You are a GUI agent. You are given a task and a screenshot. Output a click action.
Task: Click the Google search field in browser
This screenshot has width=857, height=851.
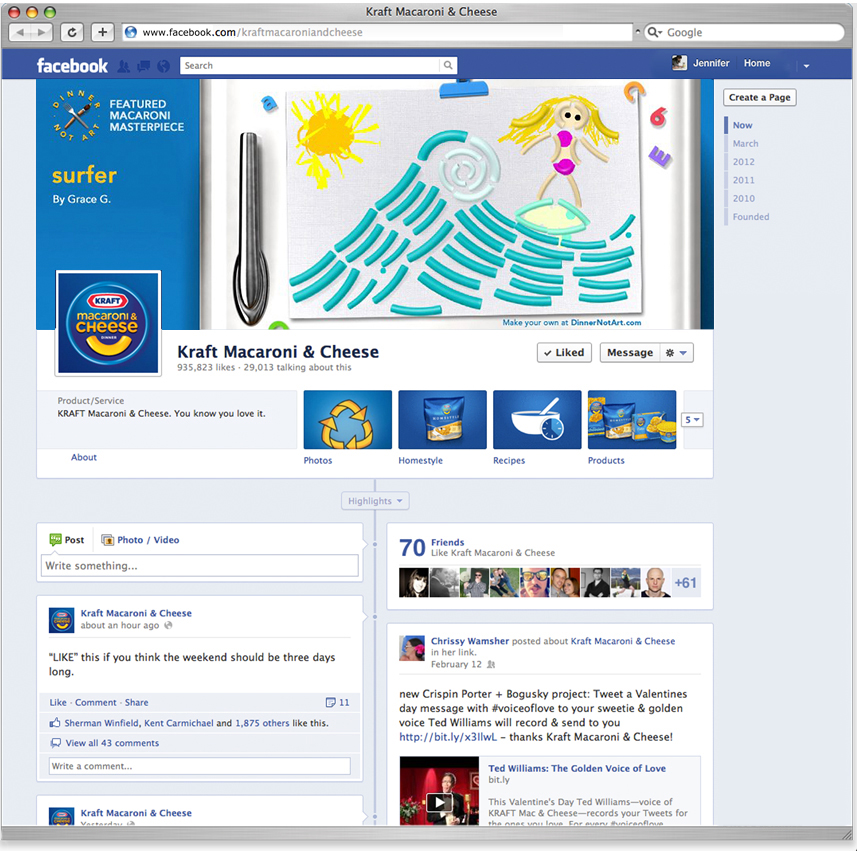pyautogui.click(x=743, y=32)
